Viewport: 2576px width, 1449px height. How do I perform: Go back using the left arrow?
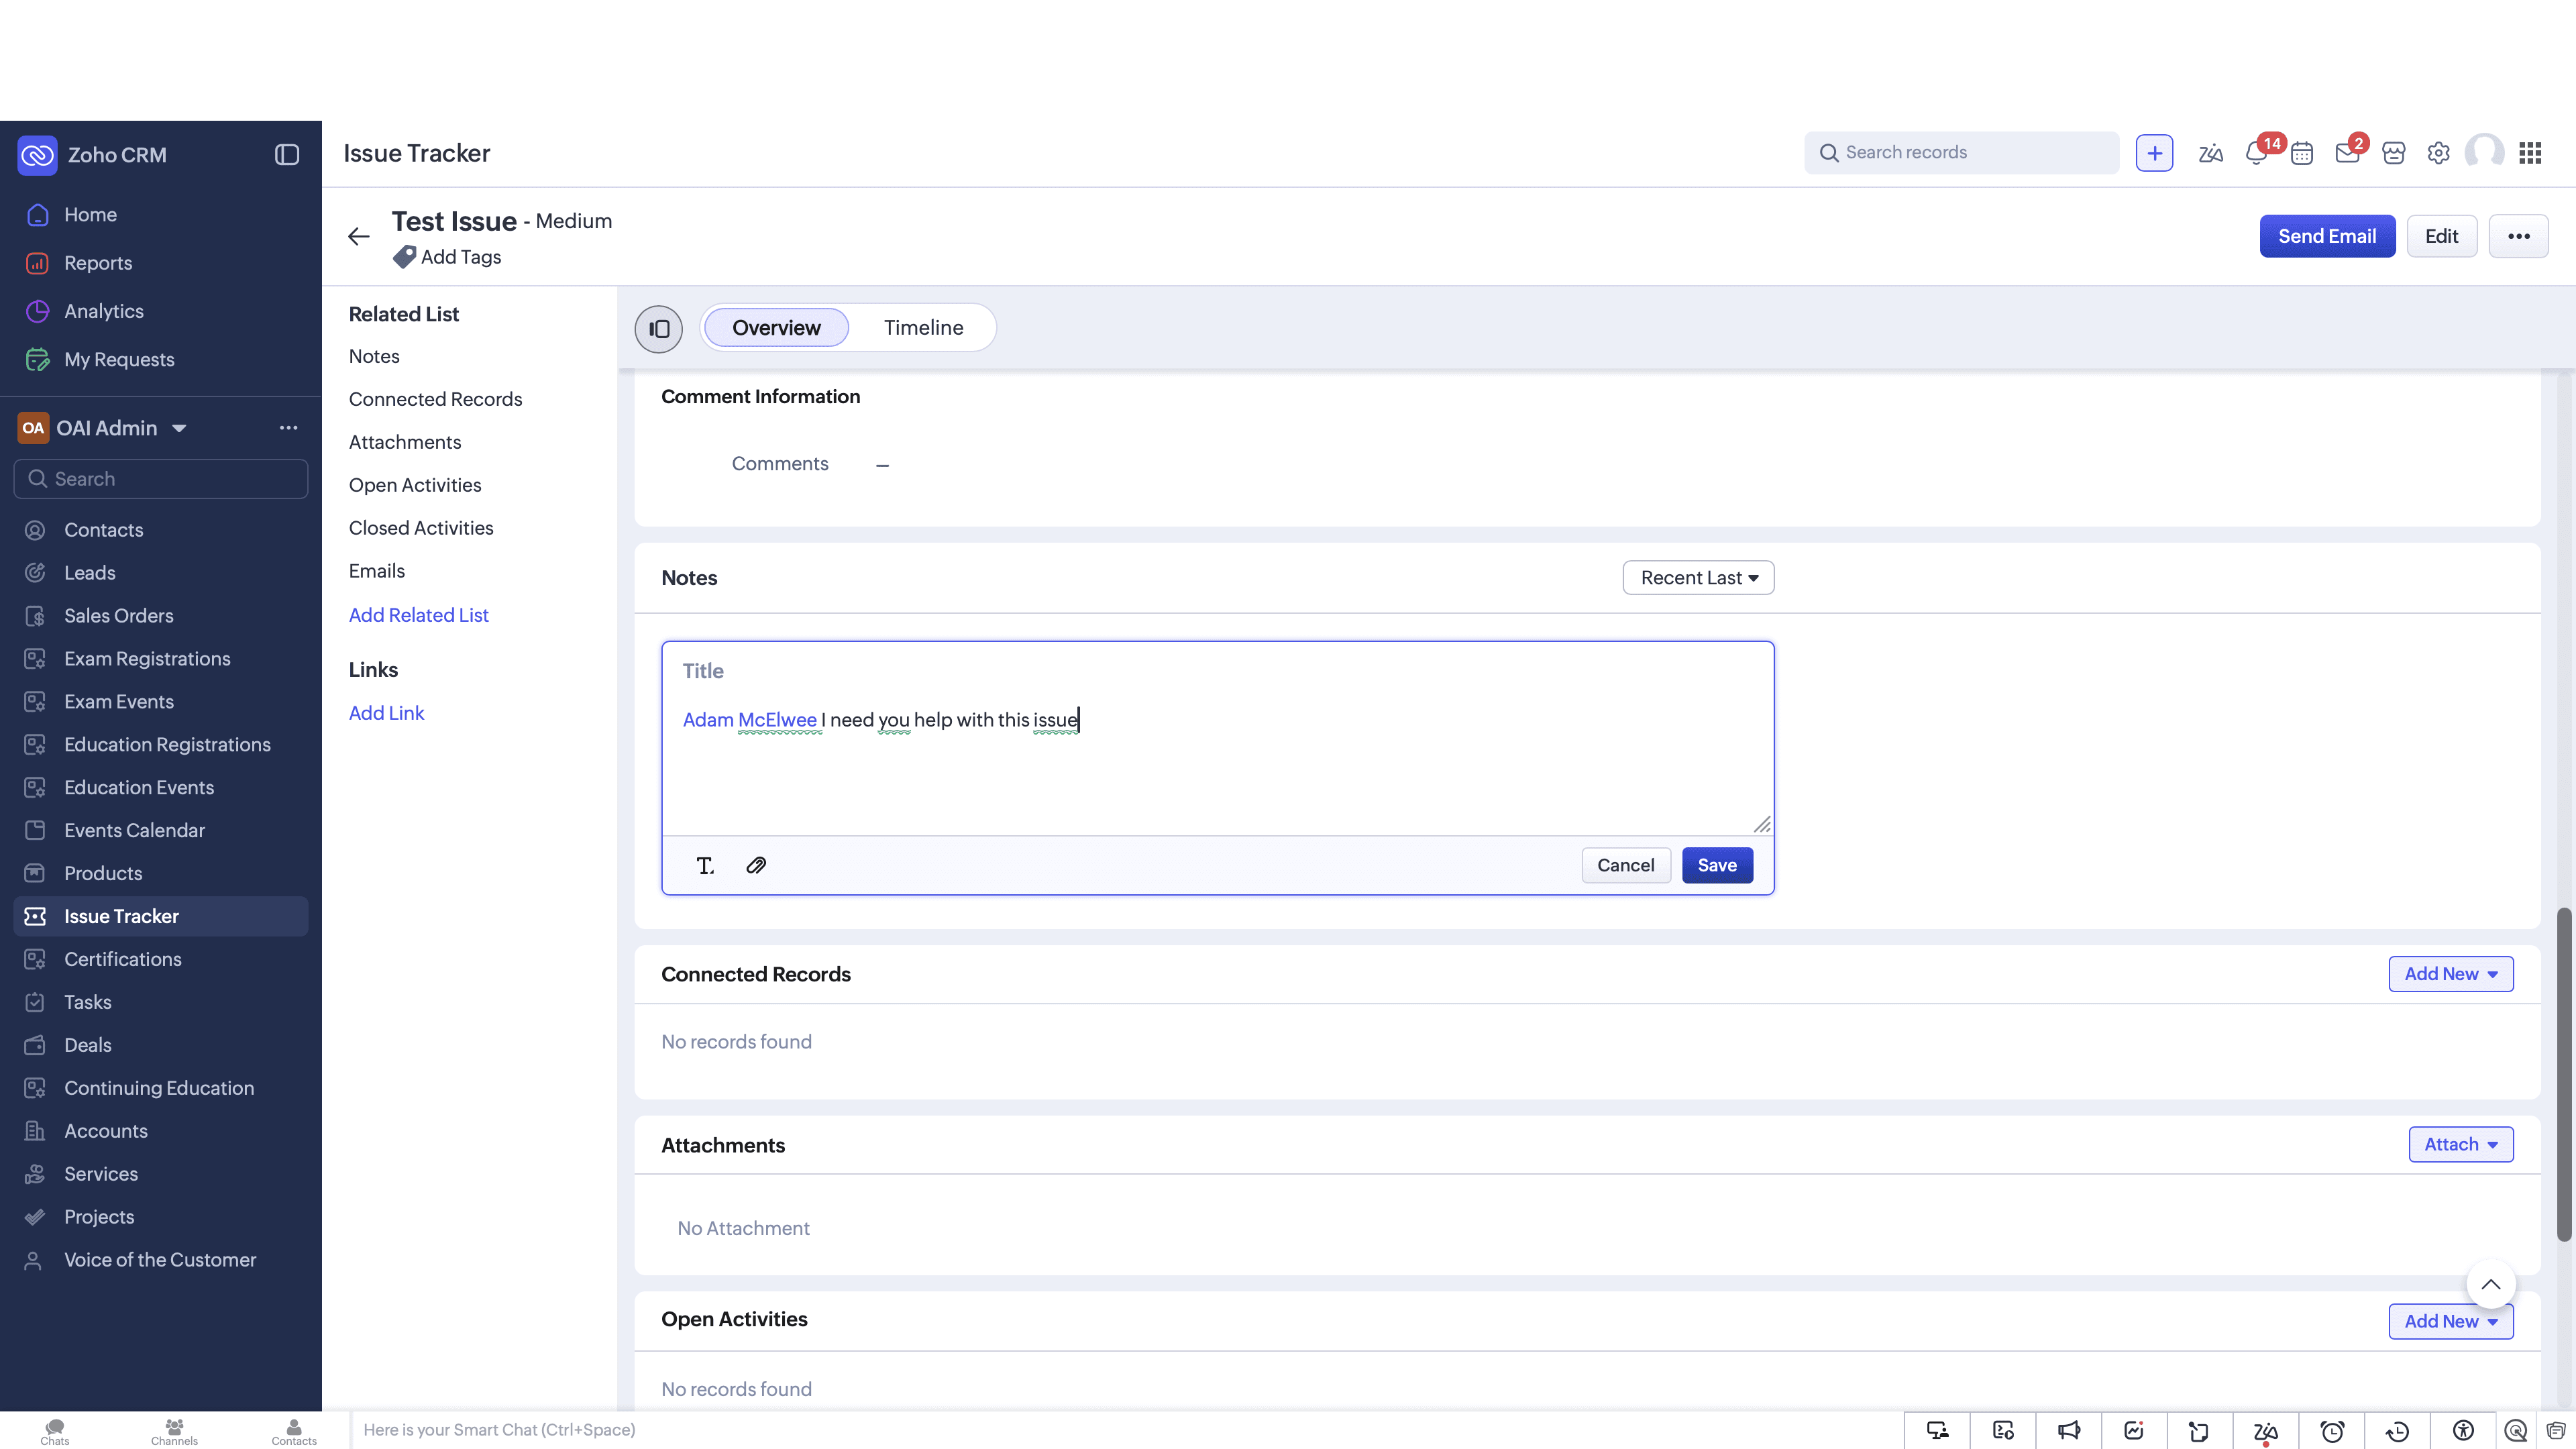coord(359,237)
